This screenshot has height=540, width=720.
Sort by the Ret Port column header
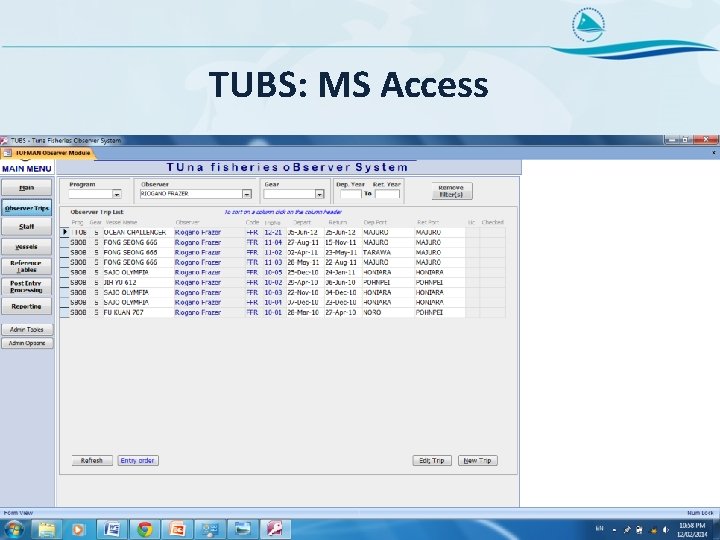click(428, 222)
